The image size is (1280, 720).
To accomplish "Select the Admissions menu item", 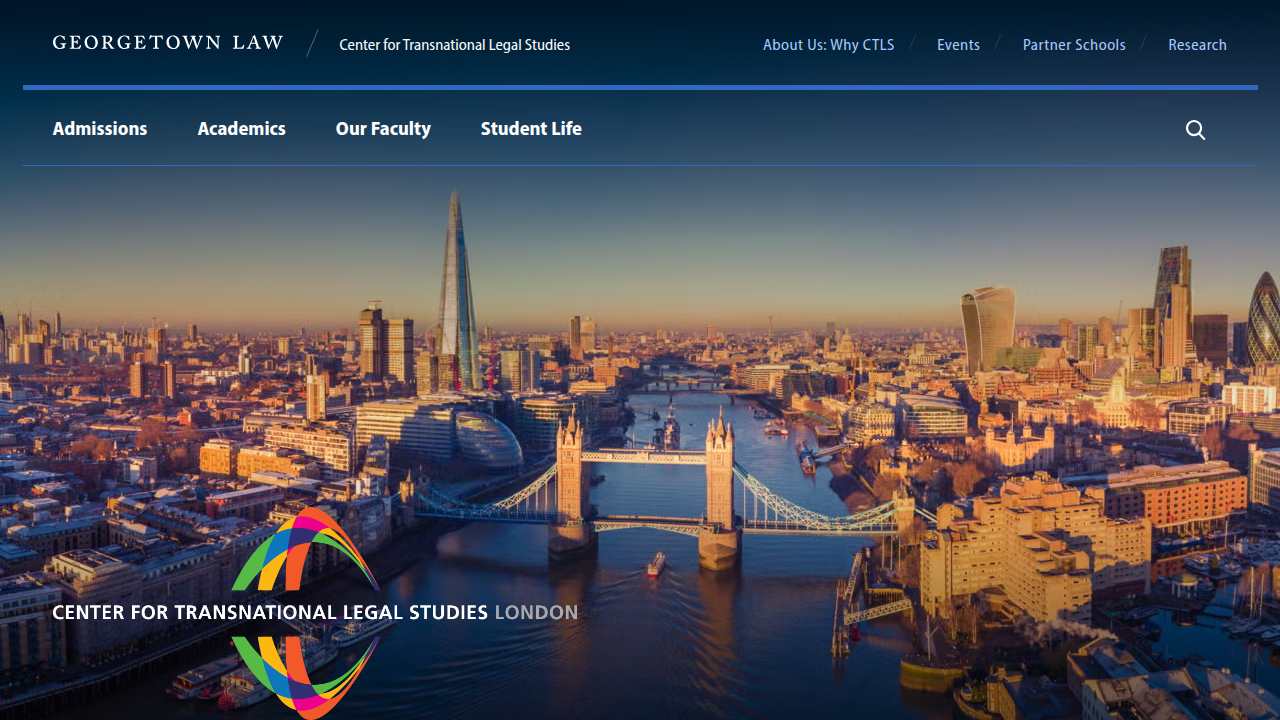I will pos(100,129).
